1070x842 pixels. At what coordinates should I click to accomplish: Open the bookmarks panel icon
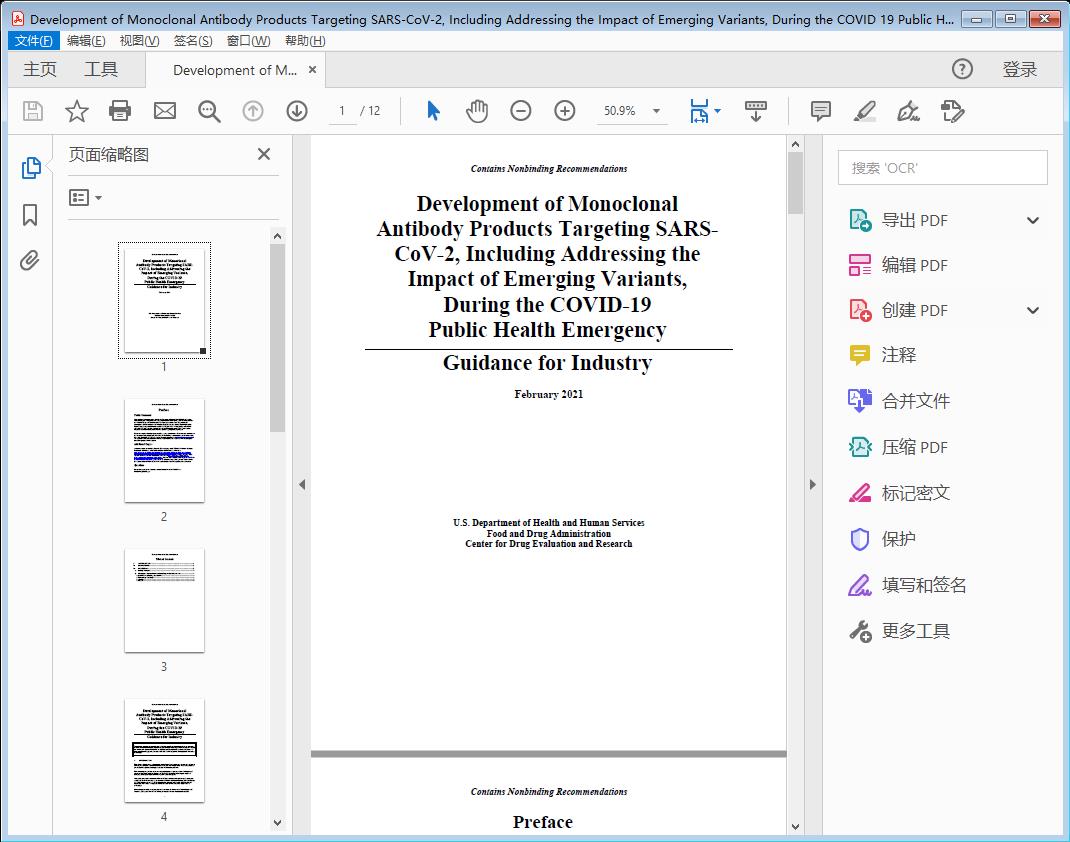pos(30,215)
